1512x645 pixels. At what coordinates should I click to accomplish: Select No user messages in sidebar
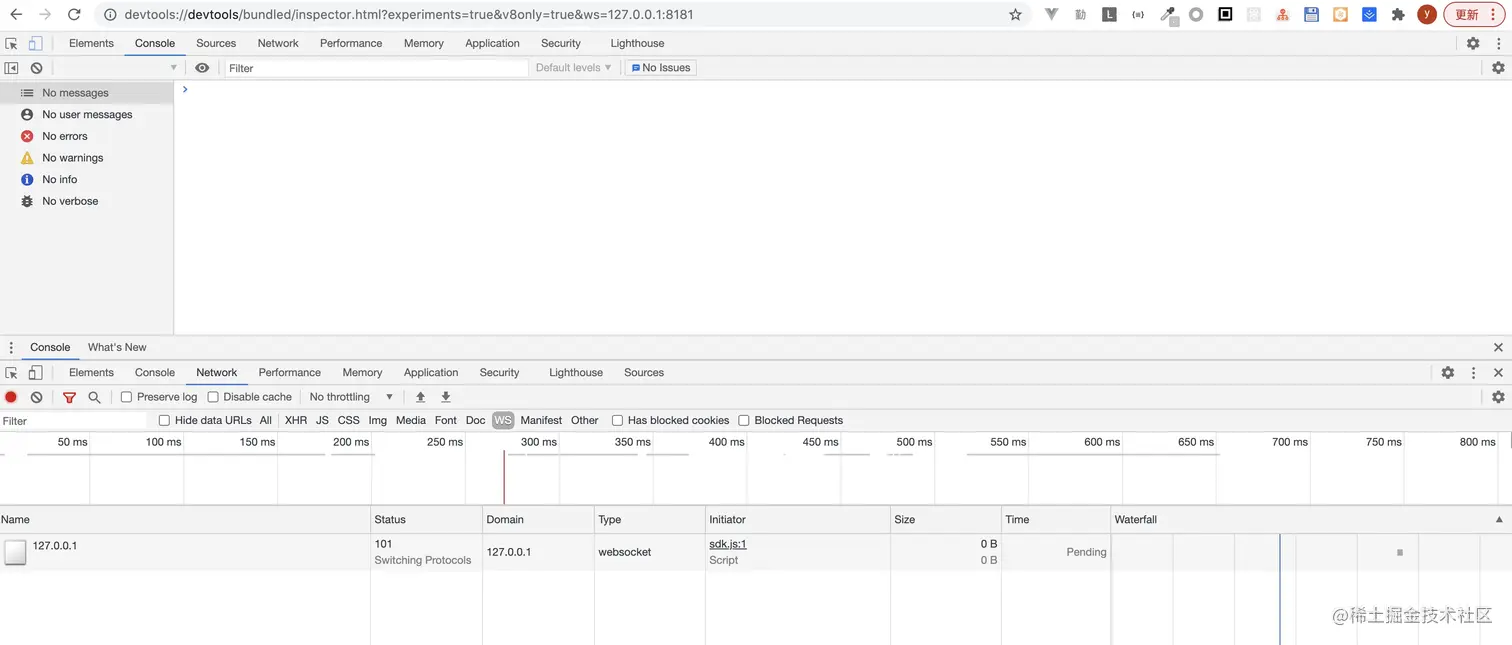click(87, 115)
